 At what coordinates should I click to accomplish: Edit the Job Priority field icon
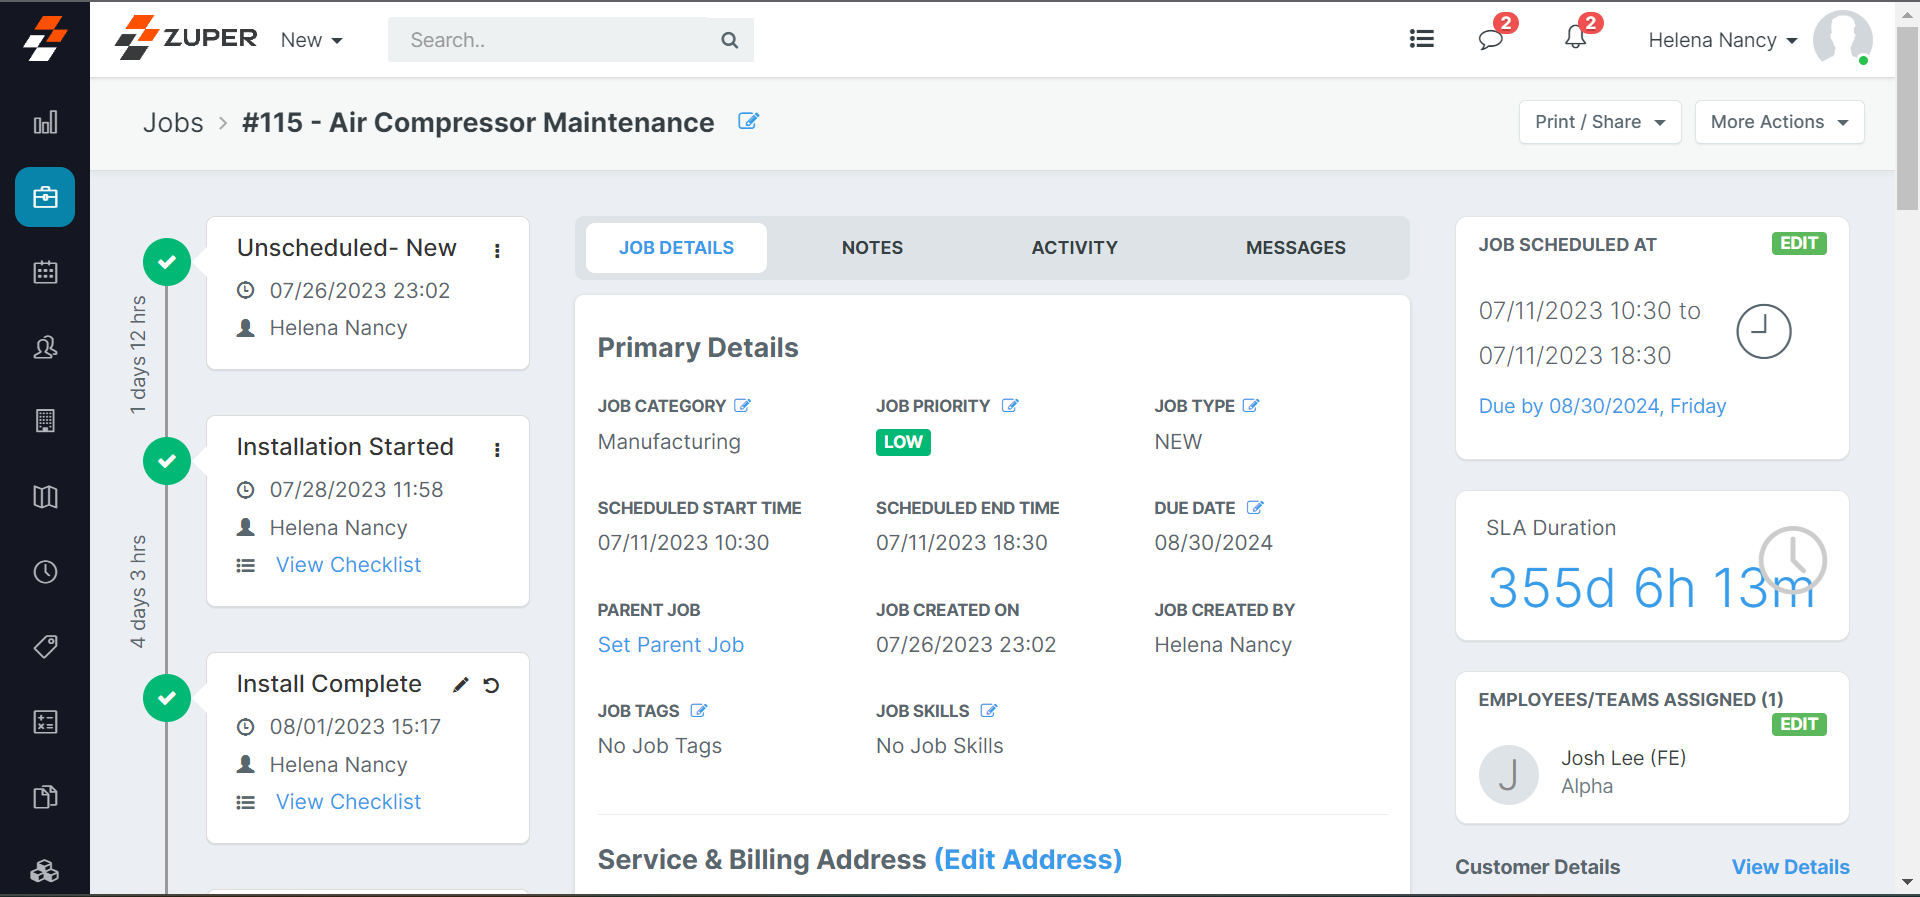tap(1010, 406)
